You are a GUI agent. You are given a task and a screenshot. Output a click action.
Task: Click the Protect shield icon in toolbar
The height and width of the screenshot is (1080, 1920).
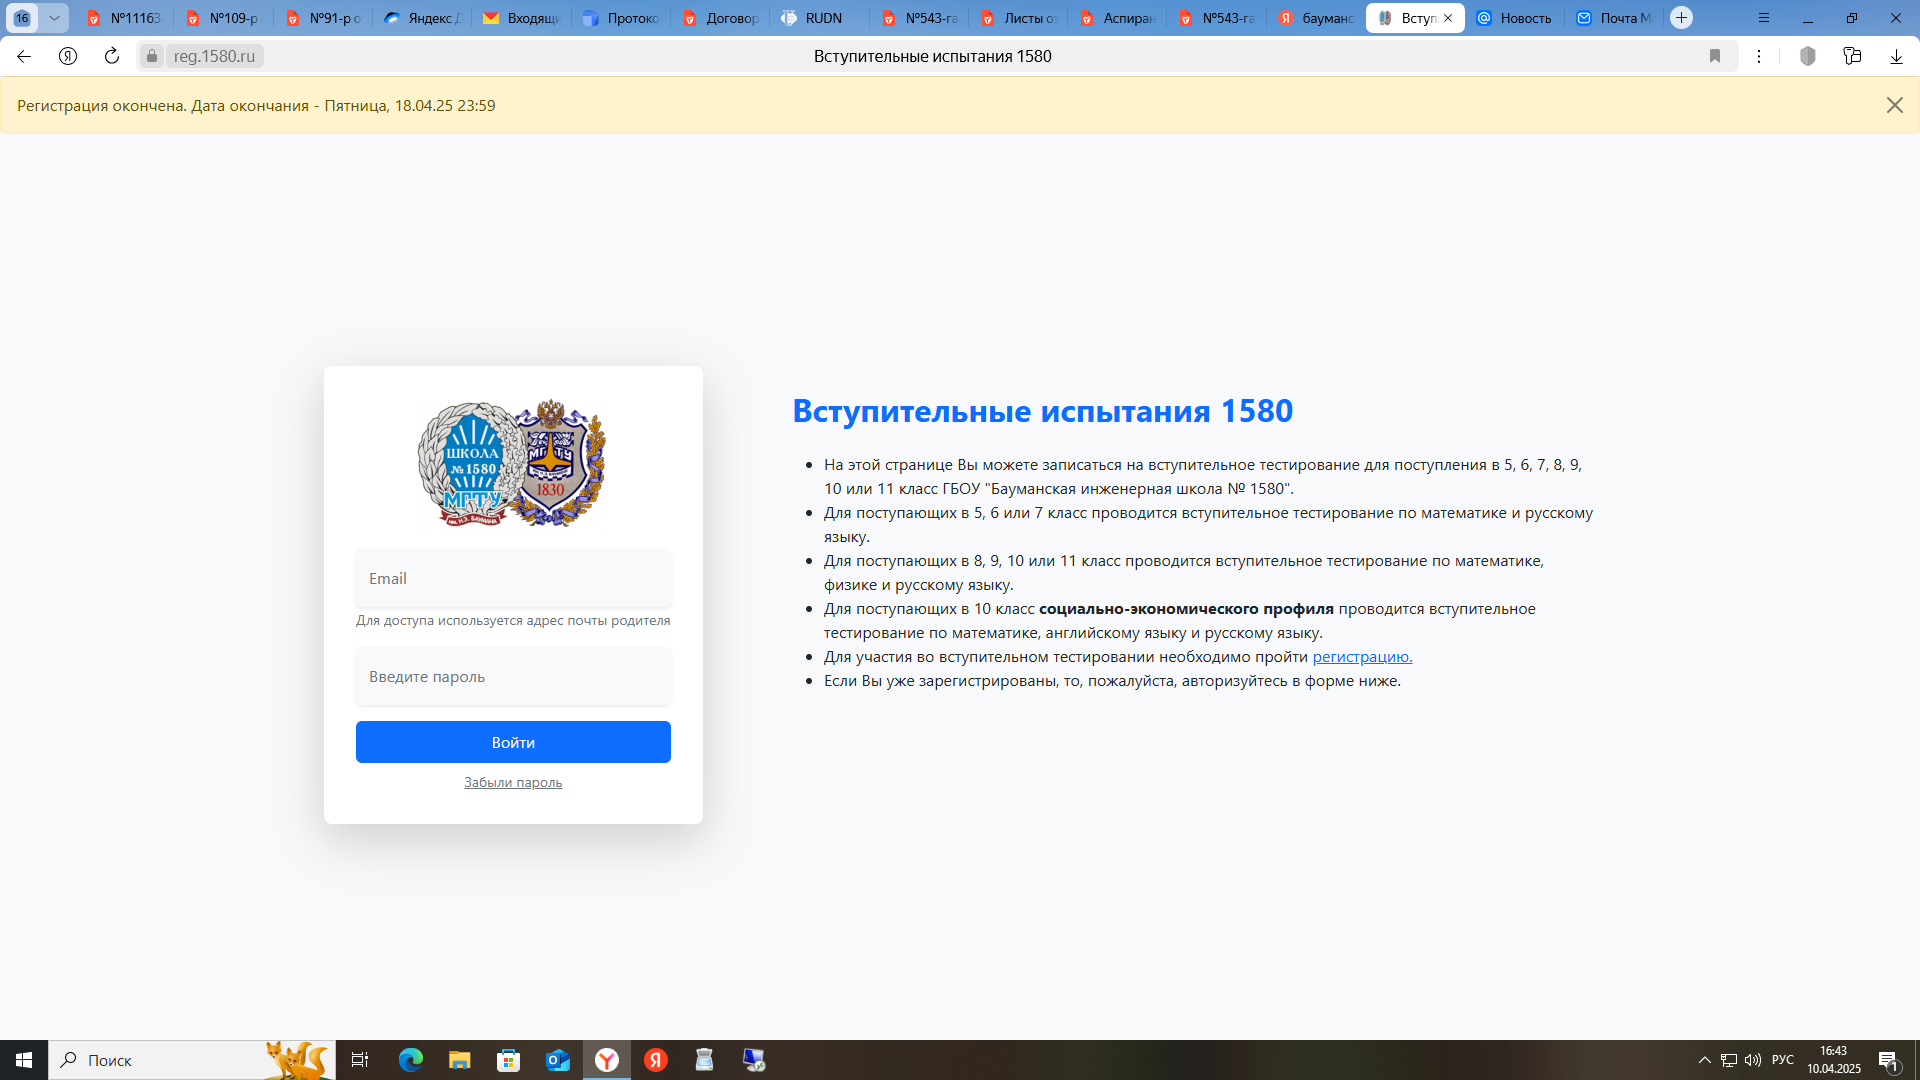tap(1807, 56)
